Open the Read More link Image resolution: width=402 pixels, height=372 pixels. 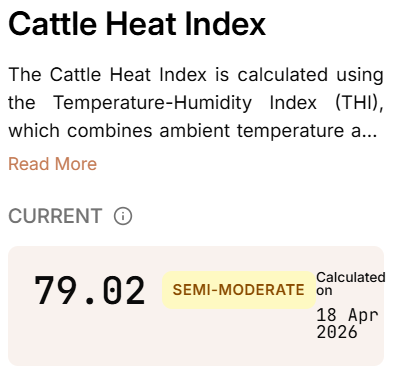click(53, 164)
